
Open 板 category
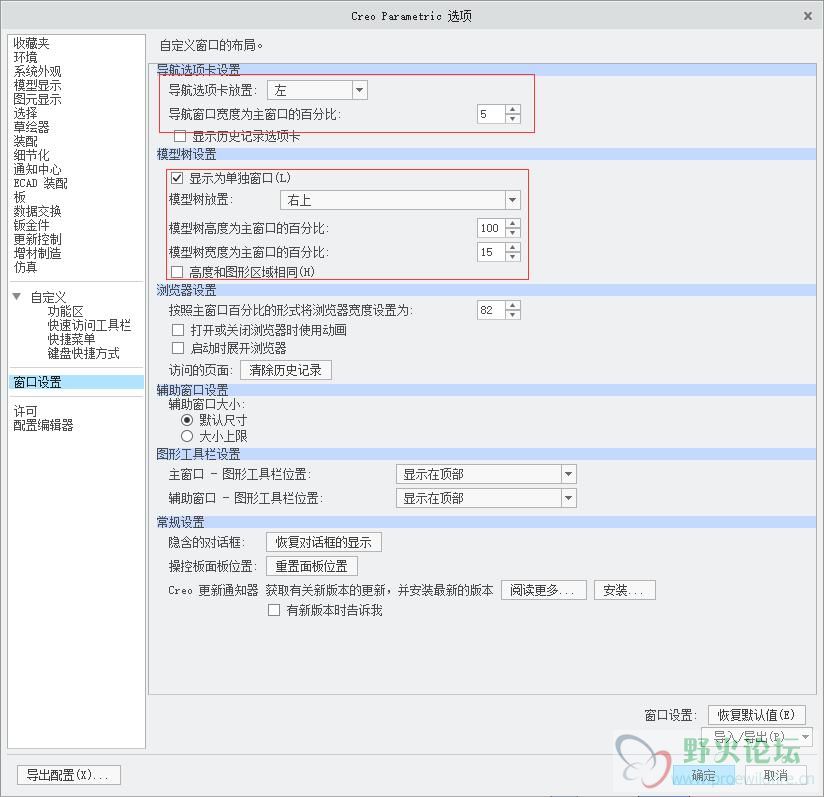[19, 197]
